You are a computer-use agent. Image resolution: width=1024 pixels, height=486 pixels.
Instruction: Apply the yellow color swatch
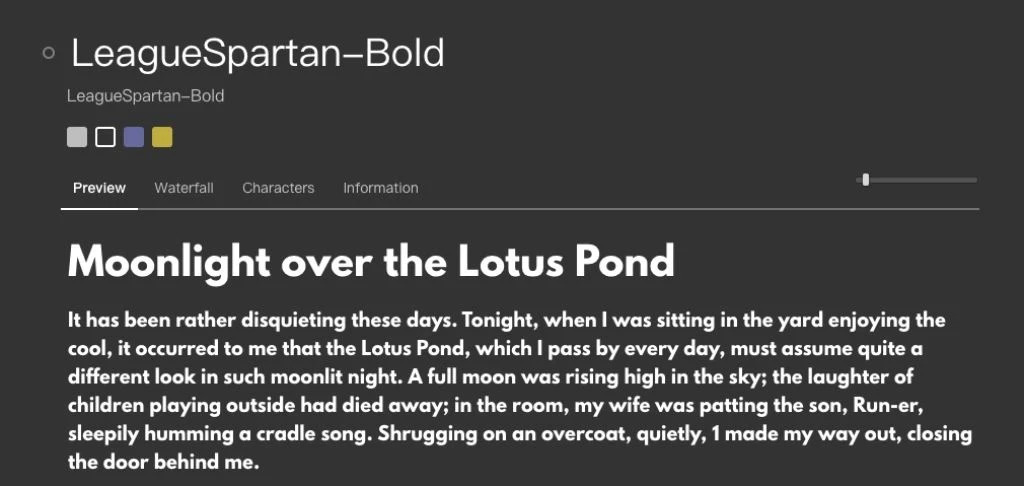(x=162, y=137)
